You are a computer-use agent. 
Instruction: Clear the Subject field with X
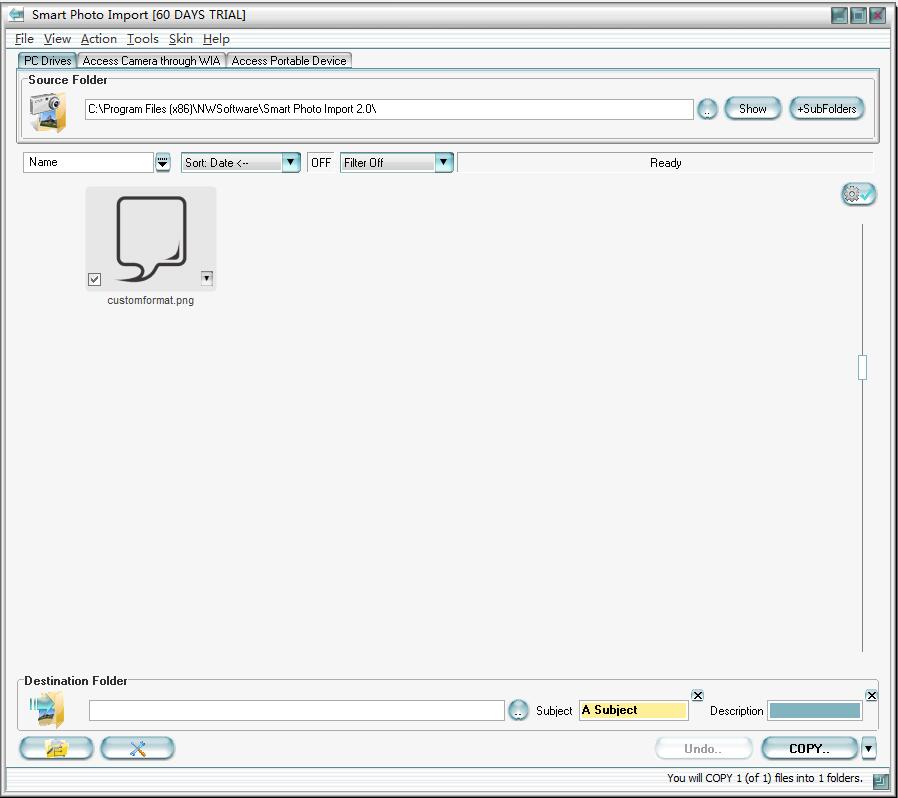click(698, 695)
